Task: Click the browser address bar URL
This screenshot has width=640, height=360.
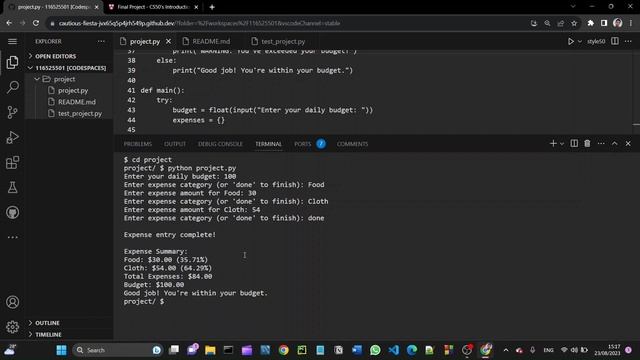Action: (199, 23)
